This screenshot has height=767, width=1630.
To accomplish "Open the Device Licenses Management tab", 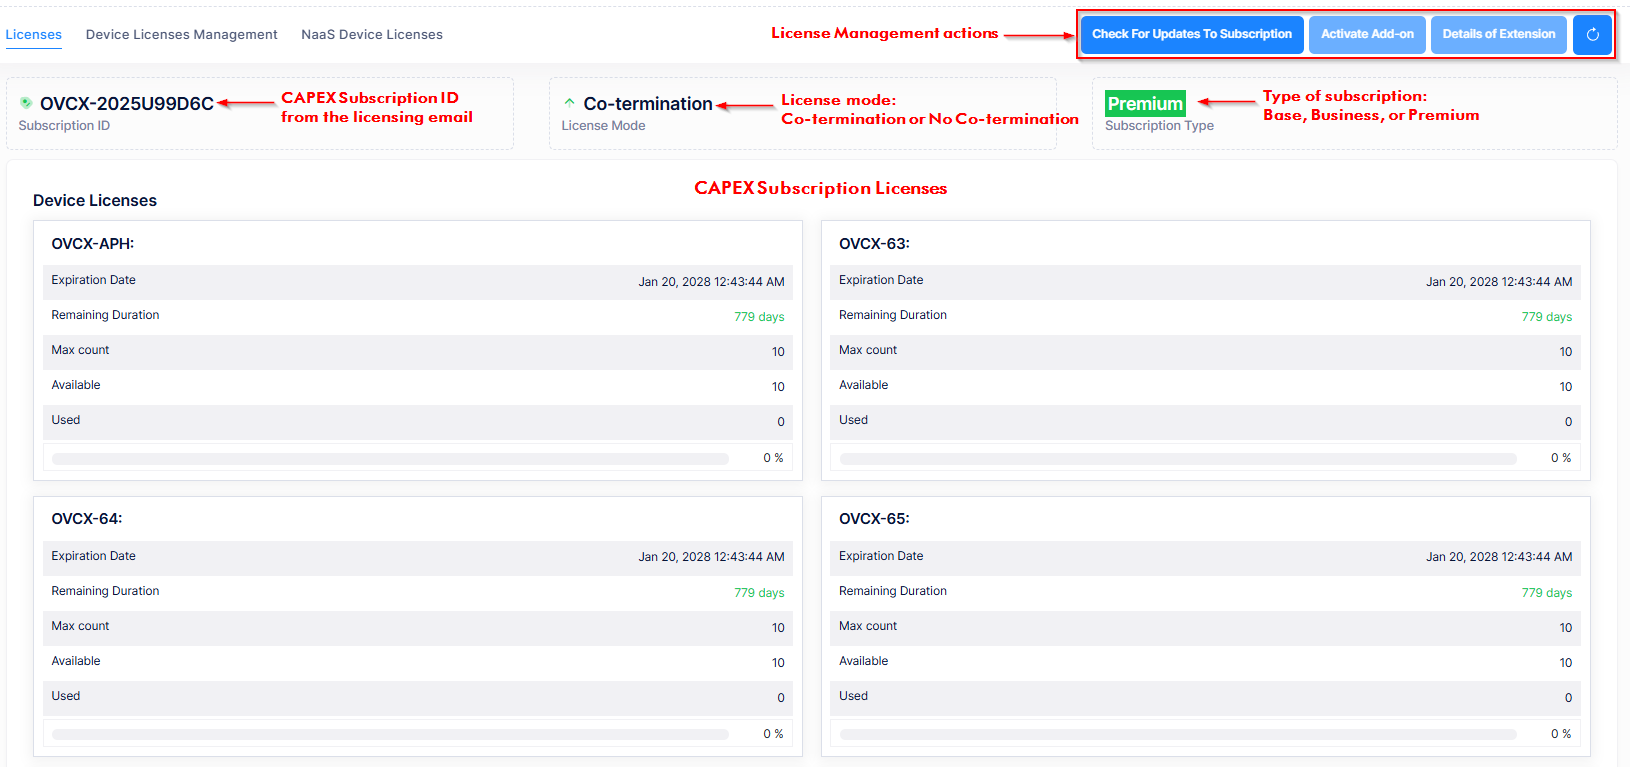I will point(181,34).
